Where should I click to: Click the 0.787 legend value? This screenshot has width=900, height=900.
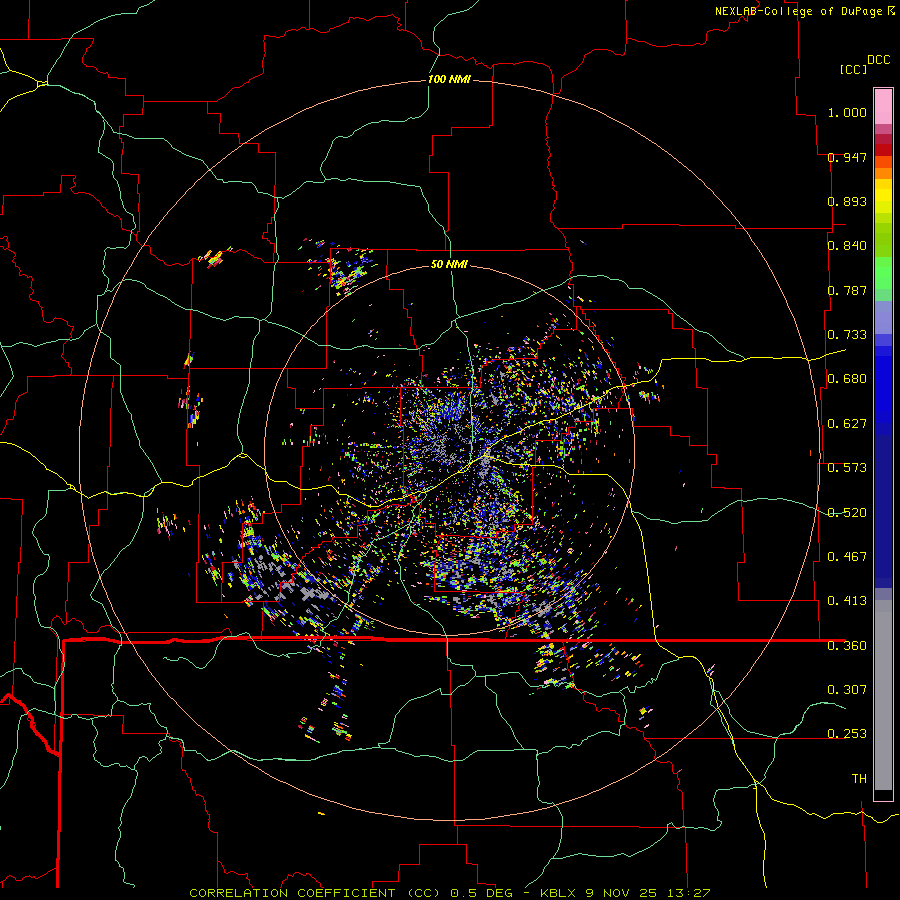pyautogui.click(x=847, y=290)
